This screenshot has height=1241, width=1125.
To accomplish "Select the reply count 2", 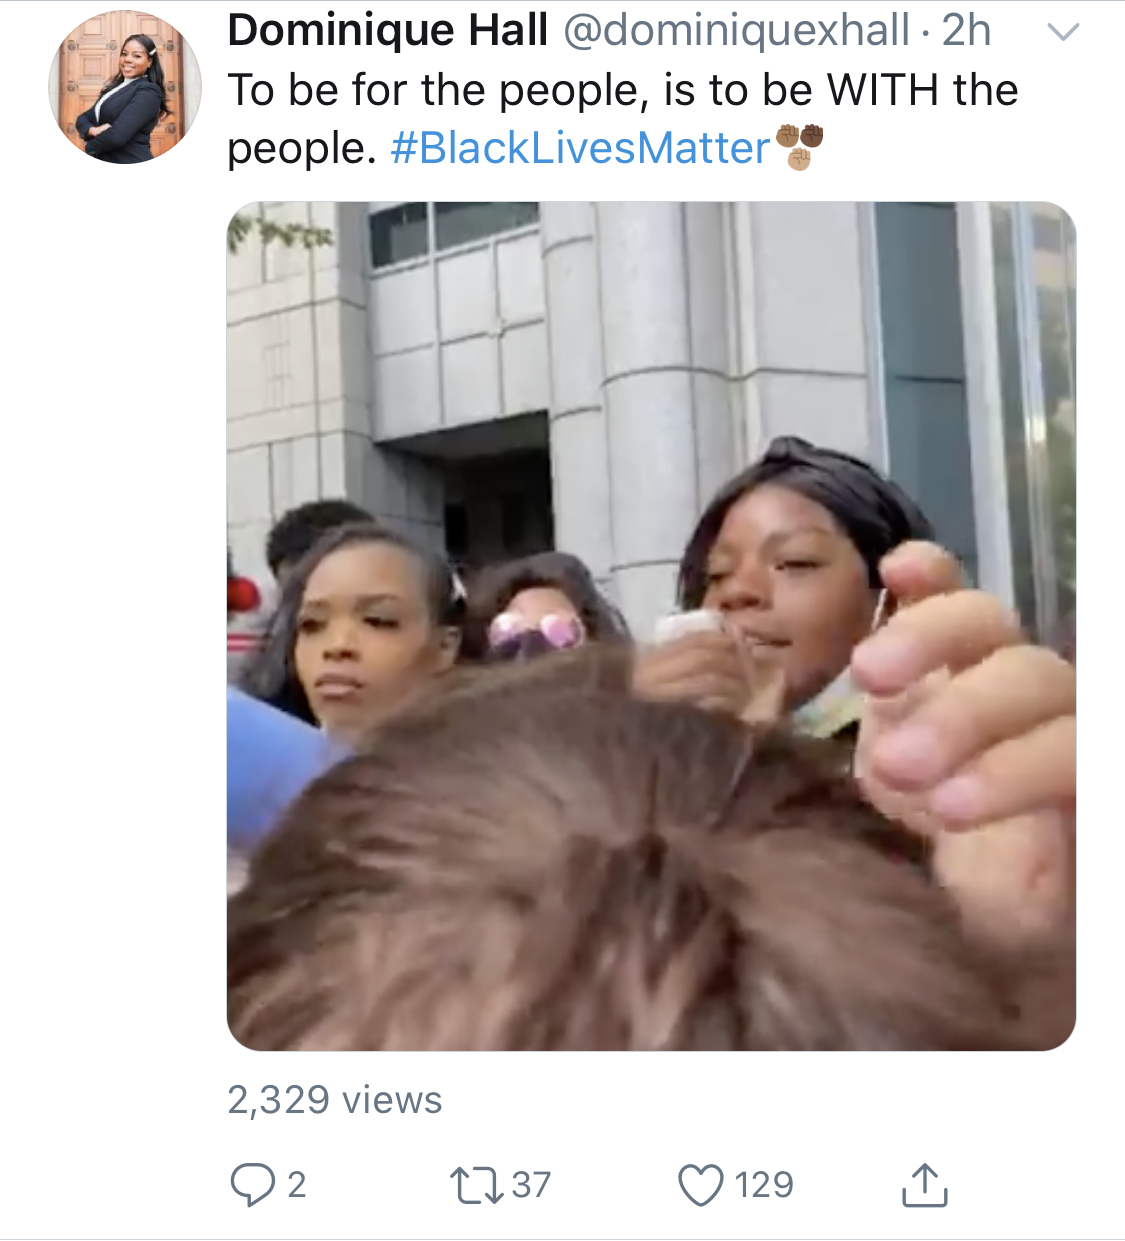I will (x=297, y=1185).
